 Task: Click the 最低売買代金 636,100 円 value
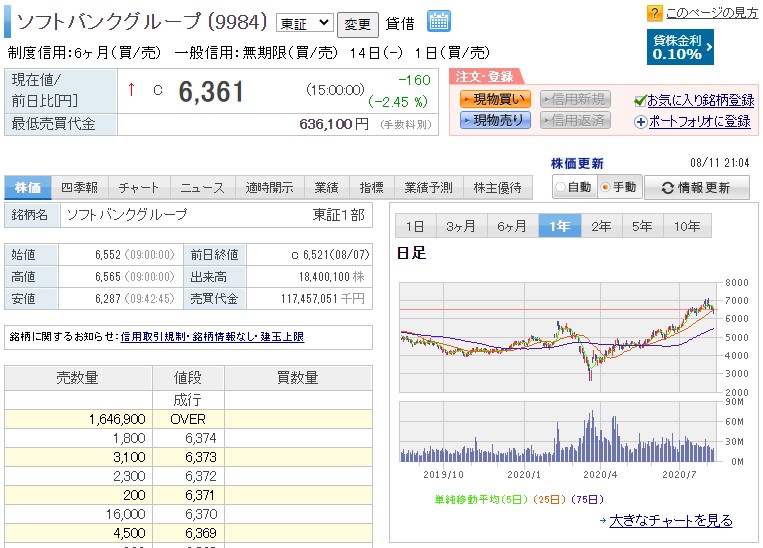tap(334, 125)
